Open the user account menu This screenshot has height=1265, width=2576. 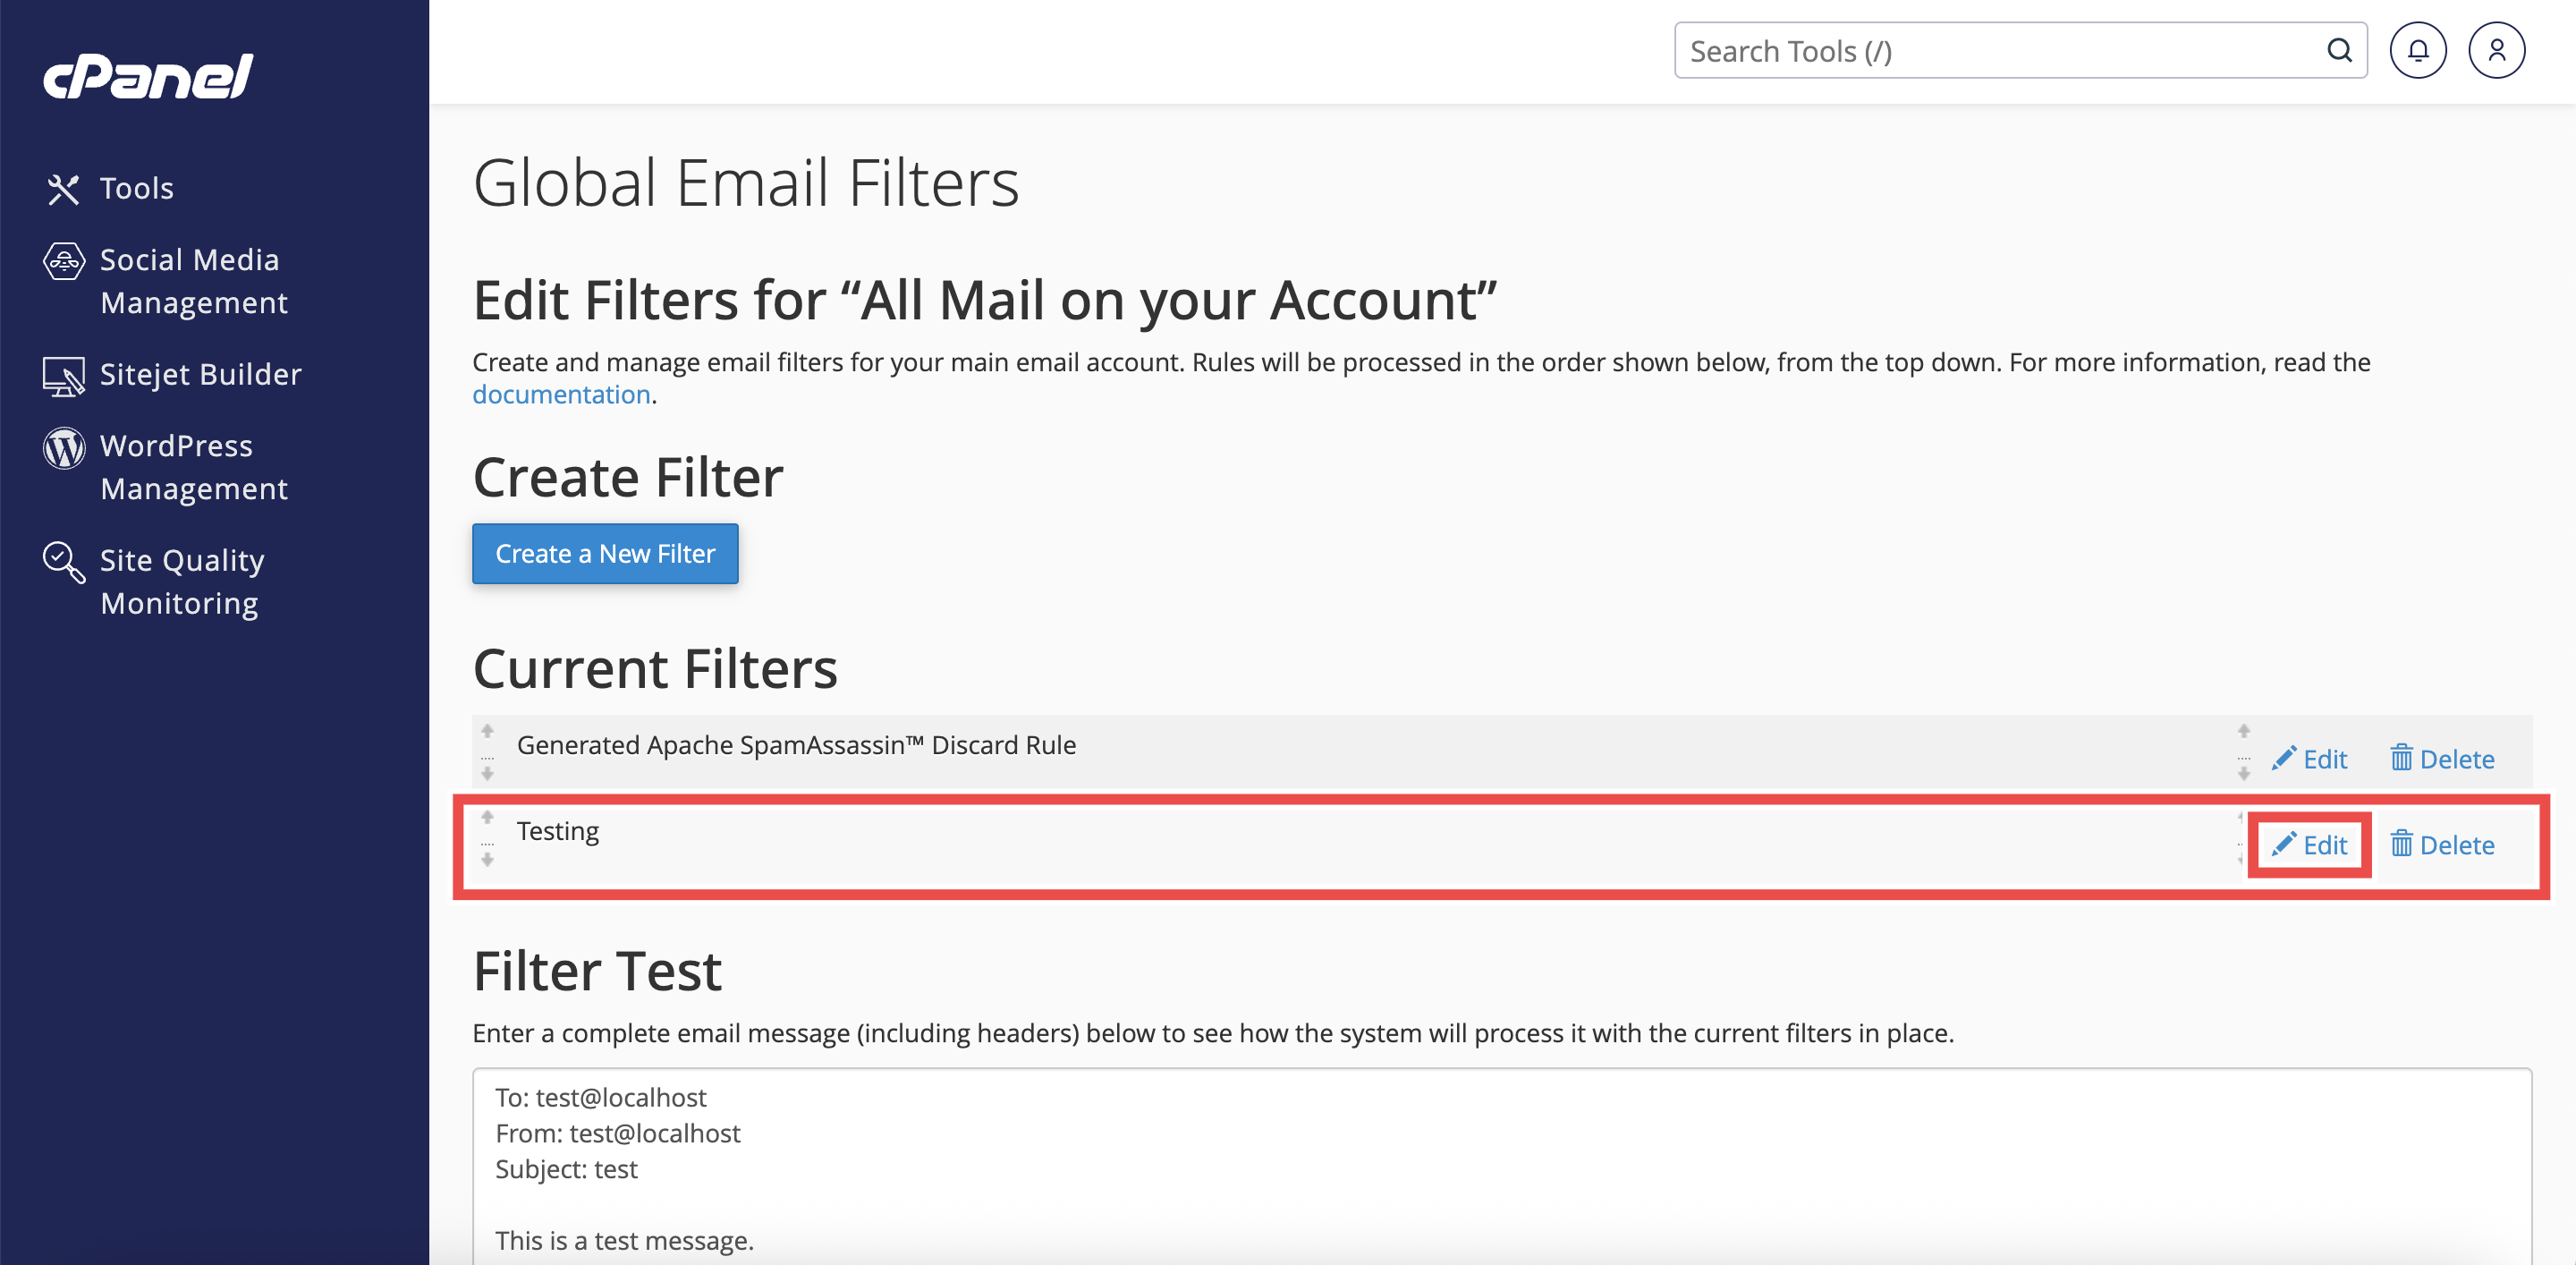[x=2496, y=51]
